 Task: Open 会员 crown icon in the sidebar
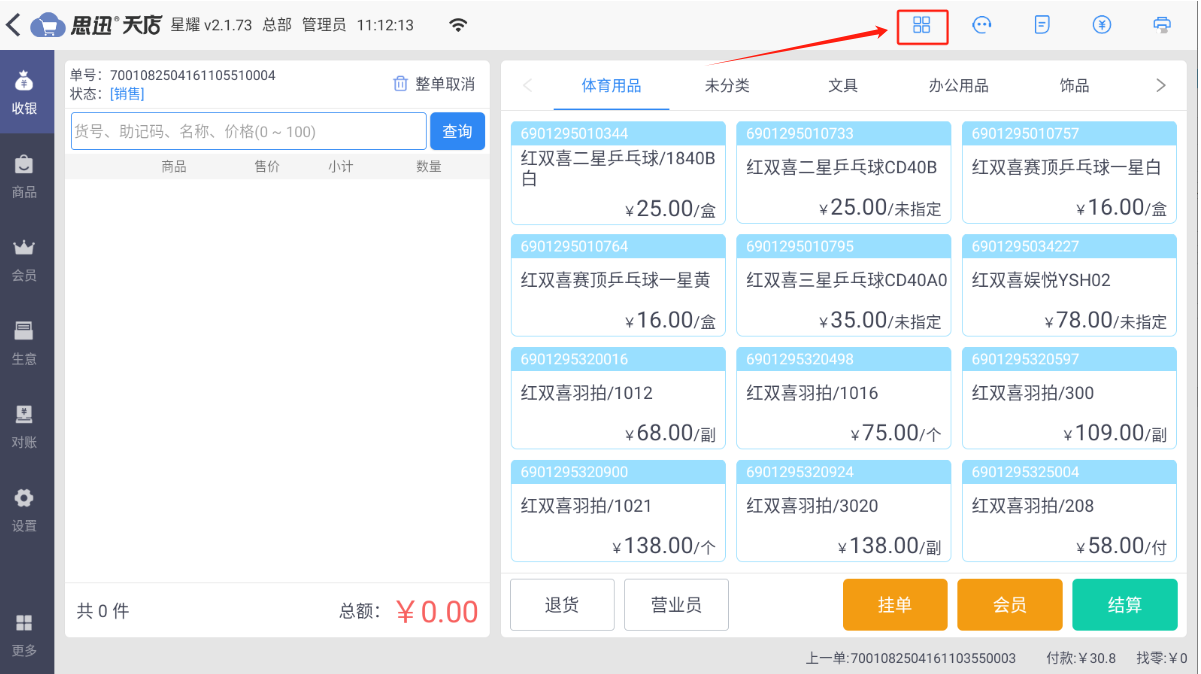(x=25, y=260)
